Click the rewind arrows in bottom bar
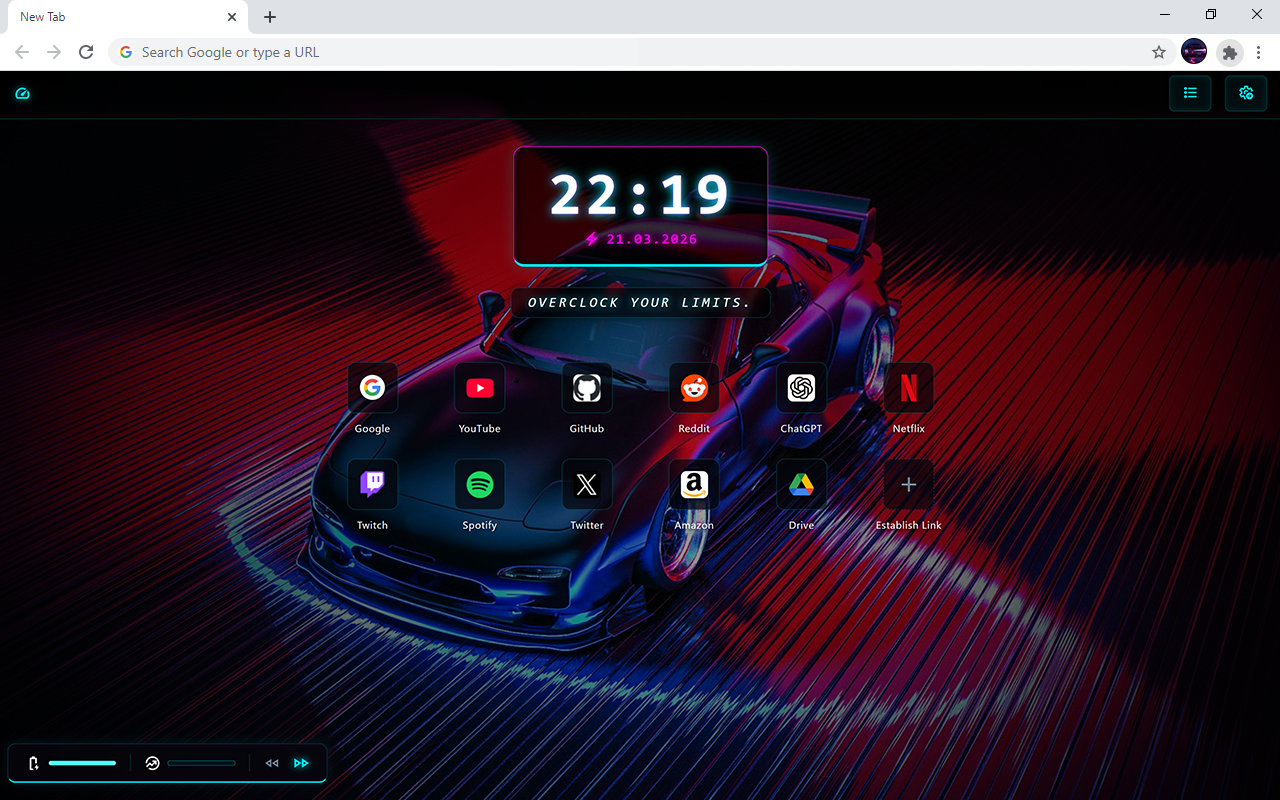 click(272, 763)
